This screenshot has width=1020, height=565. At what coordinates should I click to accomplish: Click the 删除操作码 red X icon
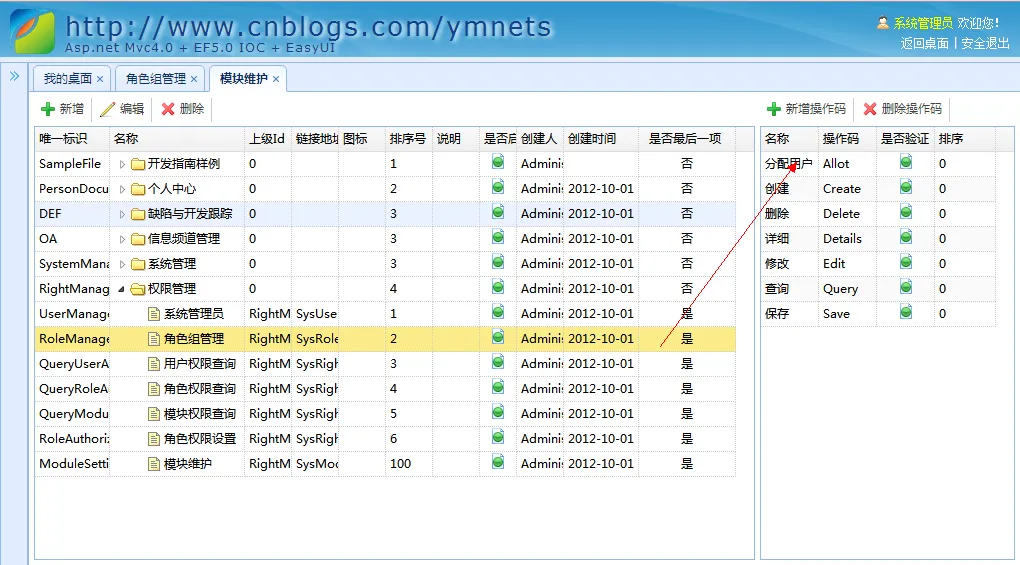[870, 109]
